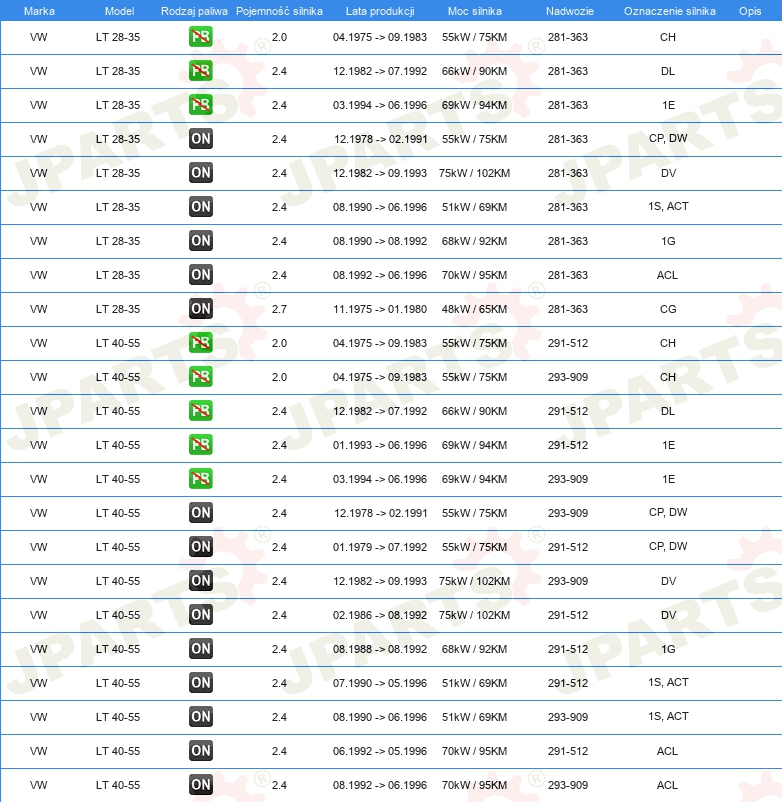The width and height of the screenshot is (782, 802).
Task: Click the ON icon in the LT 40-55 293-909 DV row
Action: [x=200, y=581]
